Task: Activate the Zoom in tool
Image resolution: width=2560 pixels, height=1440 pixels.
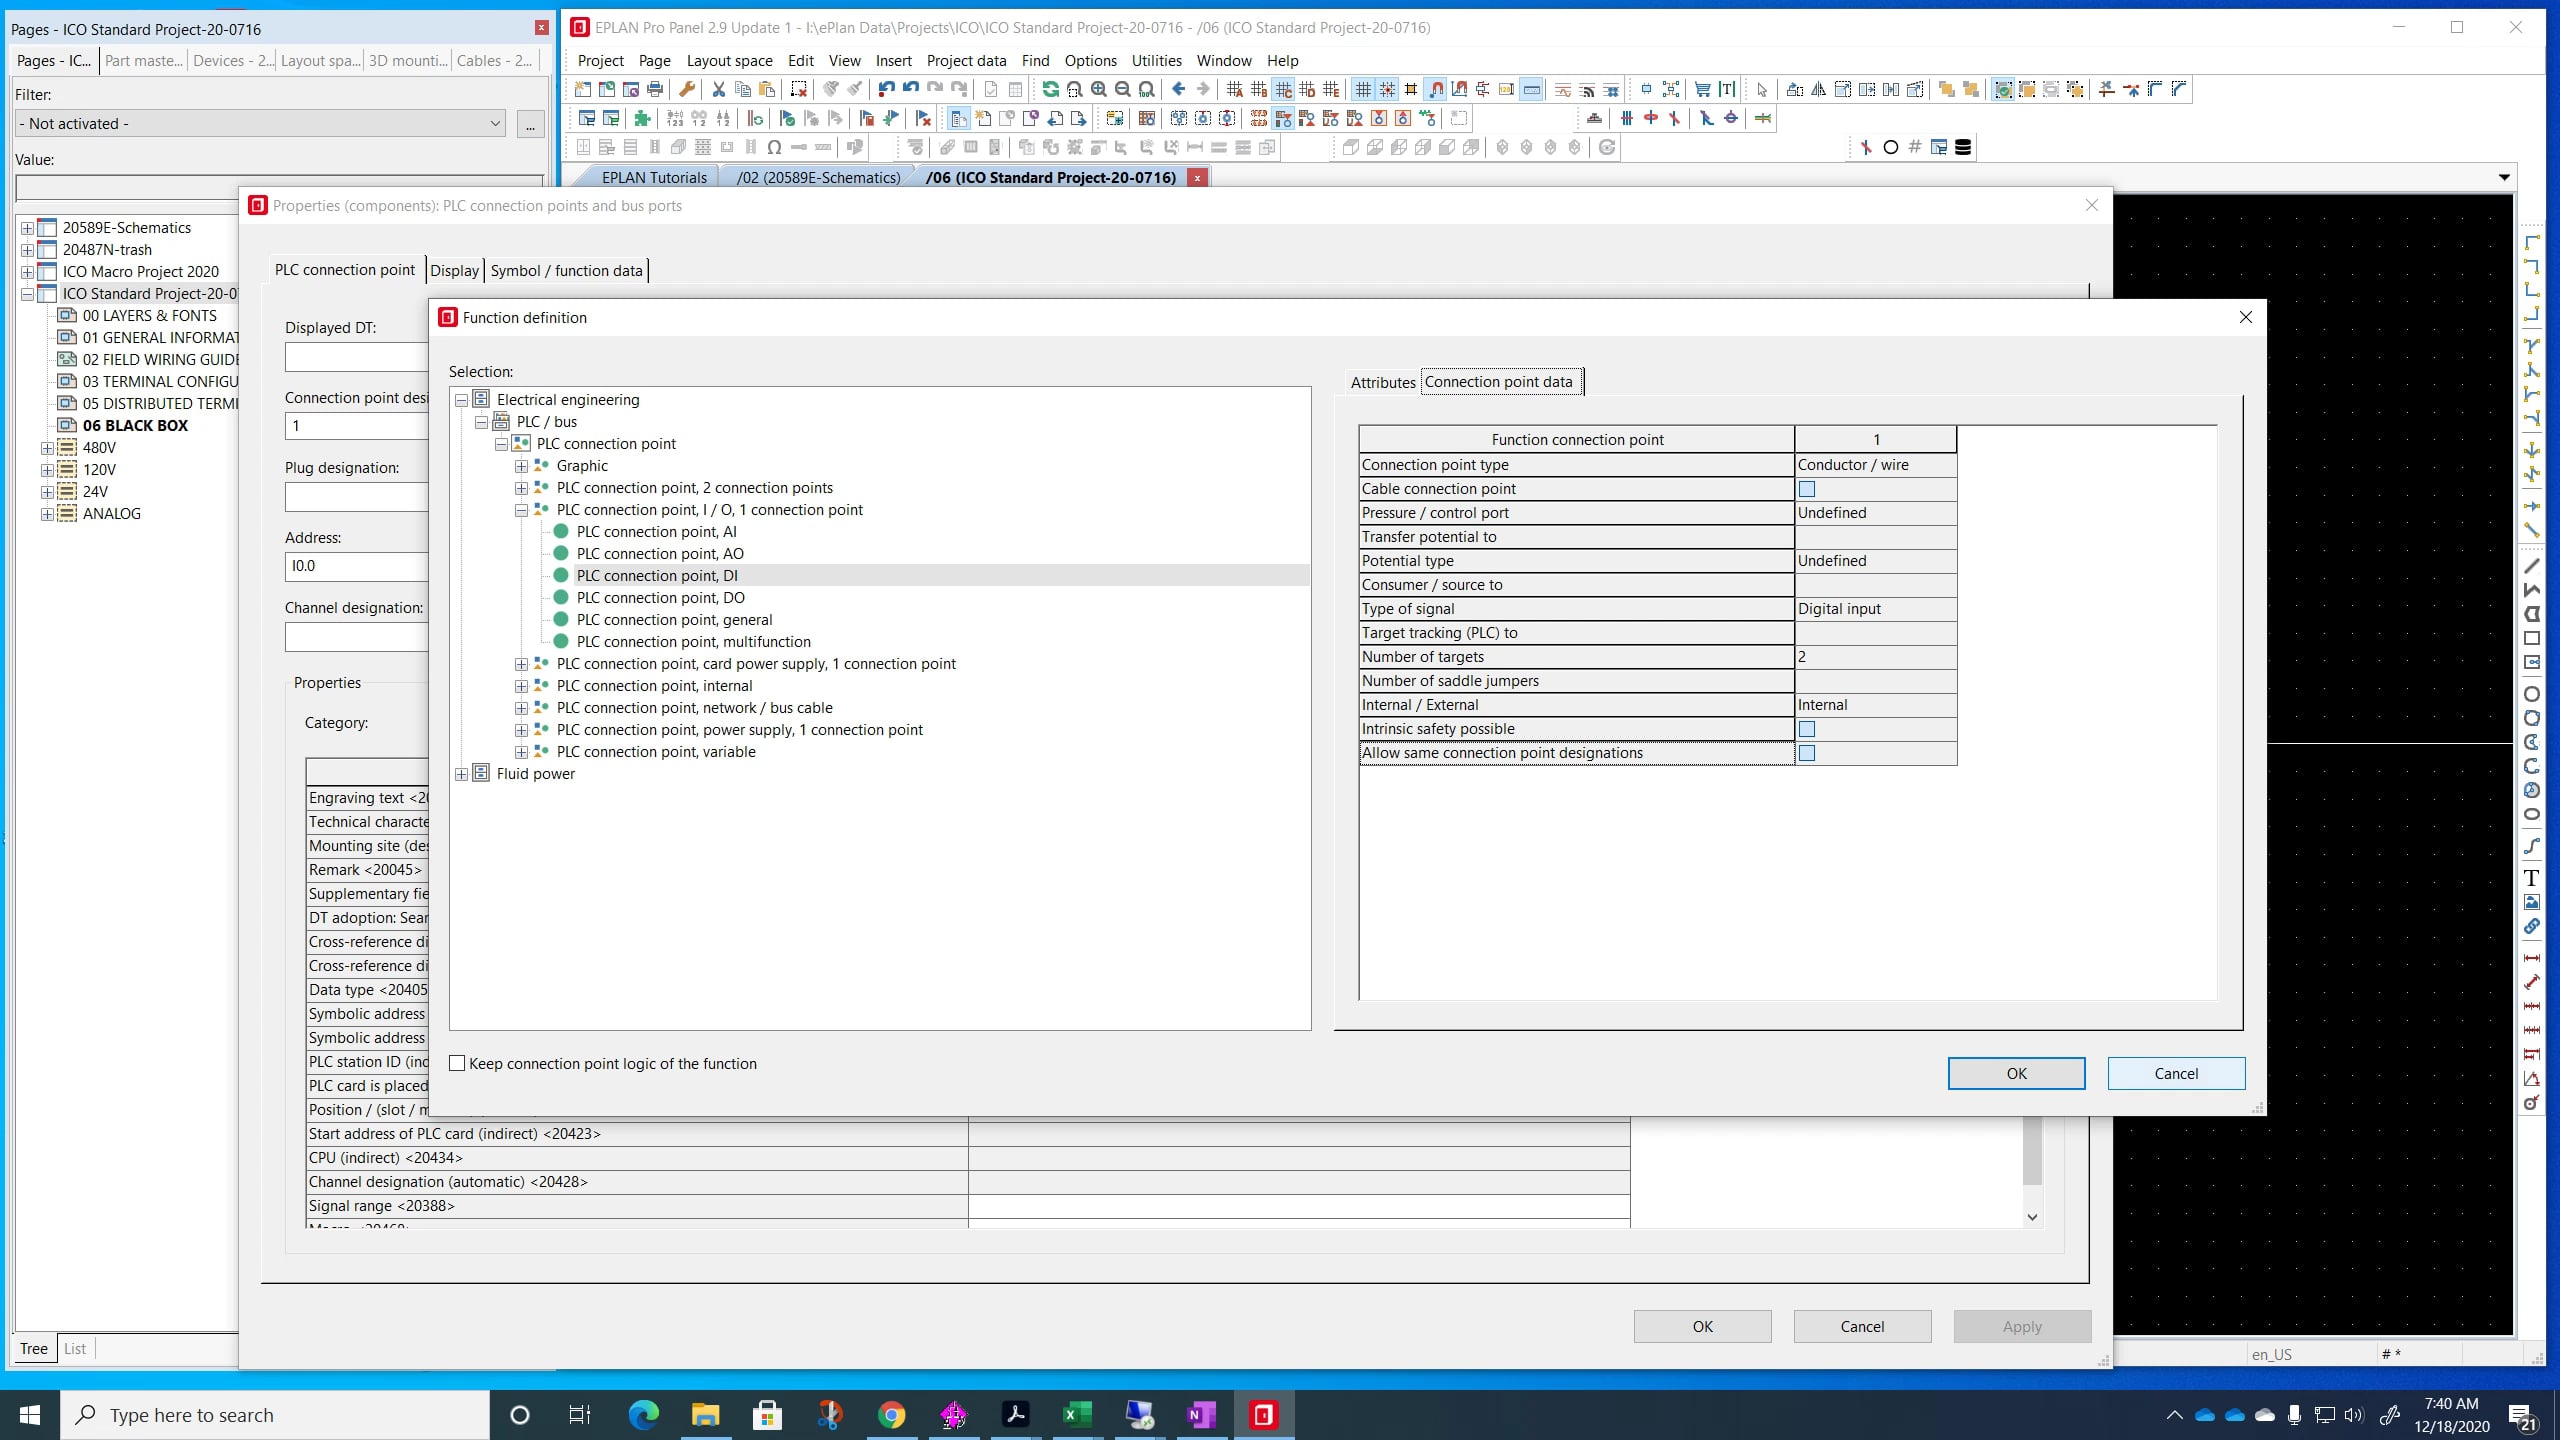Action: coord(1100,89)
